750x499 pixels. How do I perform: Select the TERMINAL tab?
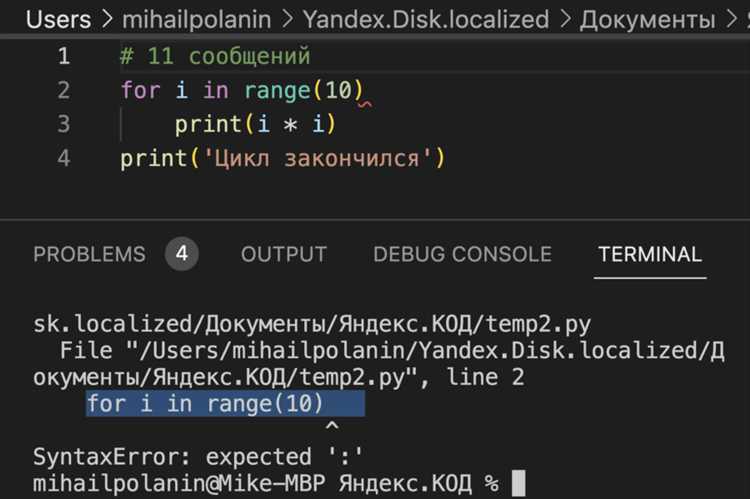650,254
